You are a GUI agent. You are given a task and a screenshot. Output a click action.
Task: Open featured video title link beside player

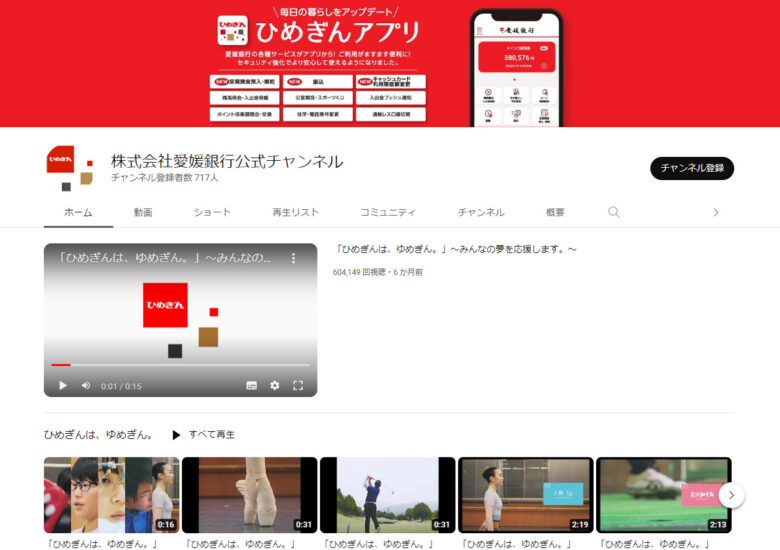(x=455, y=249)
